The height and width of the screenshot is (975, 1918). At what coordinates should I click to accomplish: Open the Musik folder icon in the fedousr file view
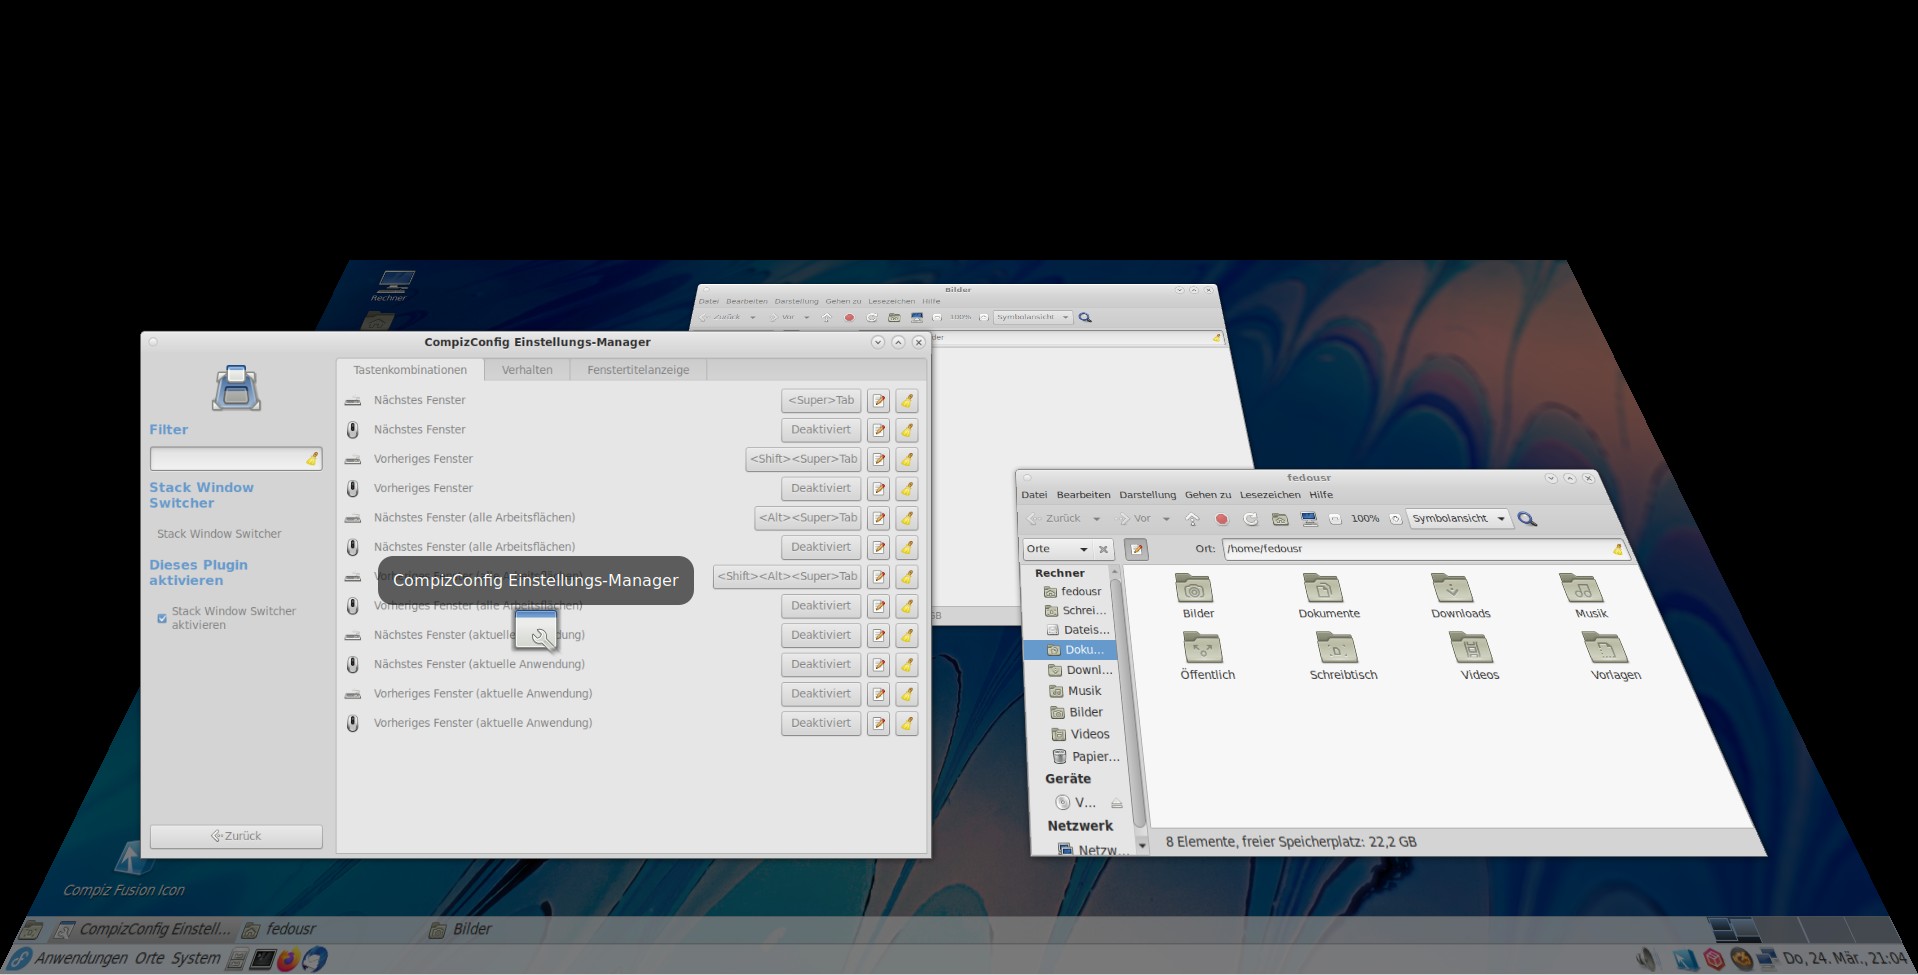(x=1581, y=588)
